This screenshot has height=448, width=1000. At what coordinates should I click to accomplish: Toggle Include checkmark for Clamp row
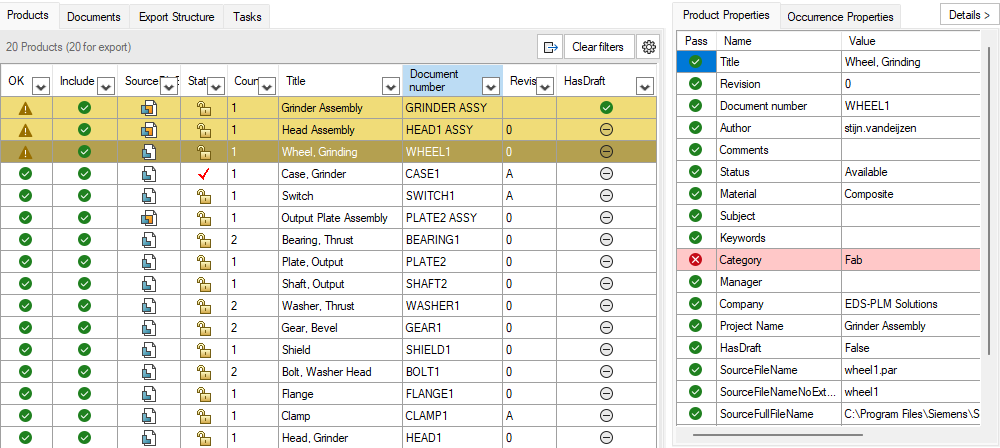click(84, 416)
